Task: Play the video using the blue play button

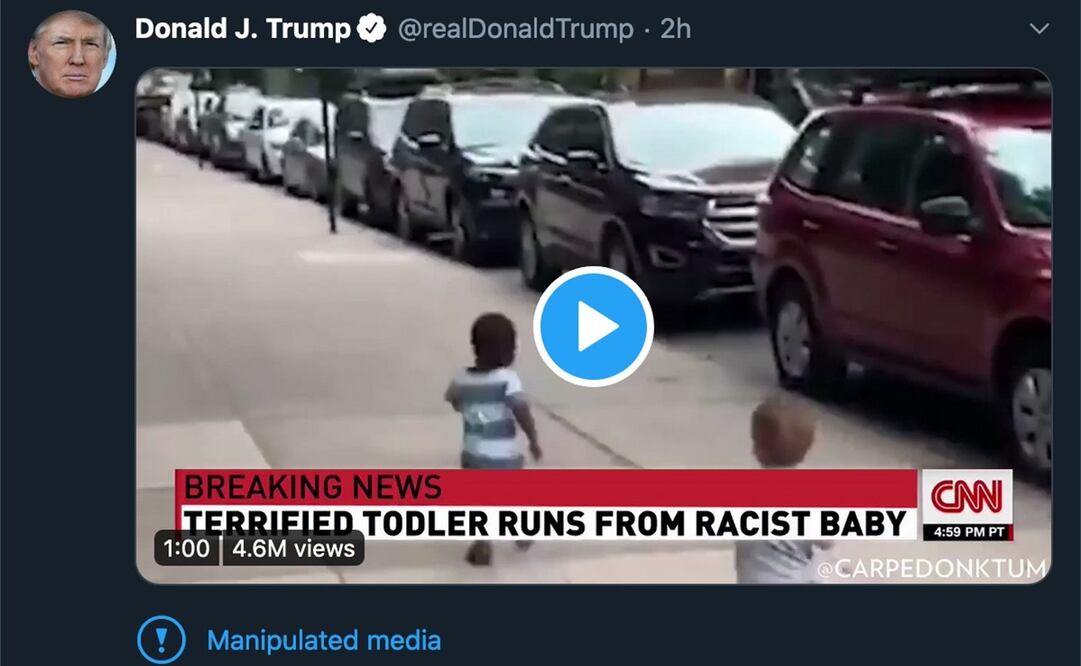Action: coord(594,326)
